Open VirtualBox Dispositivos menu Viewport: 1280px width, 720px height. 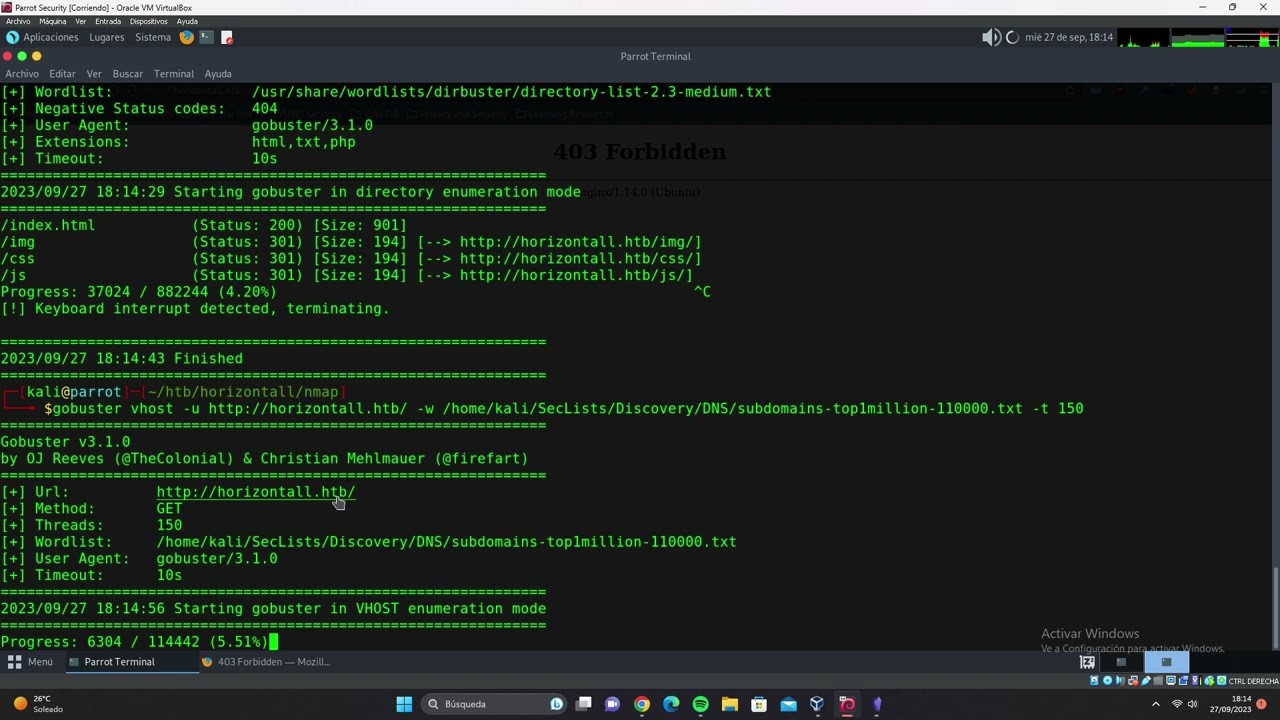pyautogui.click(x=149, y=21)
